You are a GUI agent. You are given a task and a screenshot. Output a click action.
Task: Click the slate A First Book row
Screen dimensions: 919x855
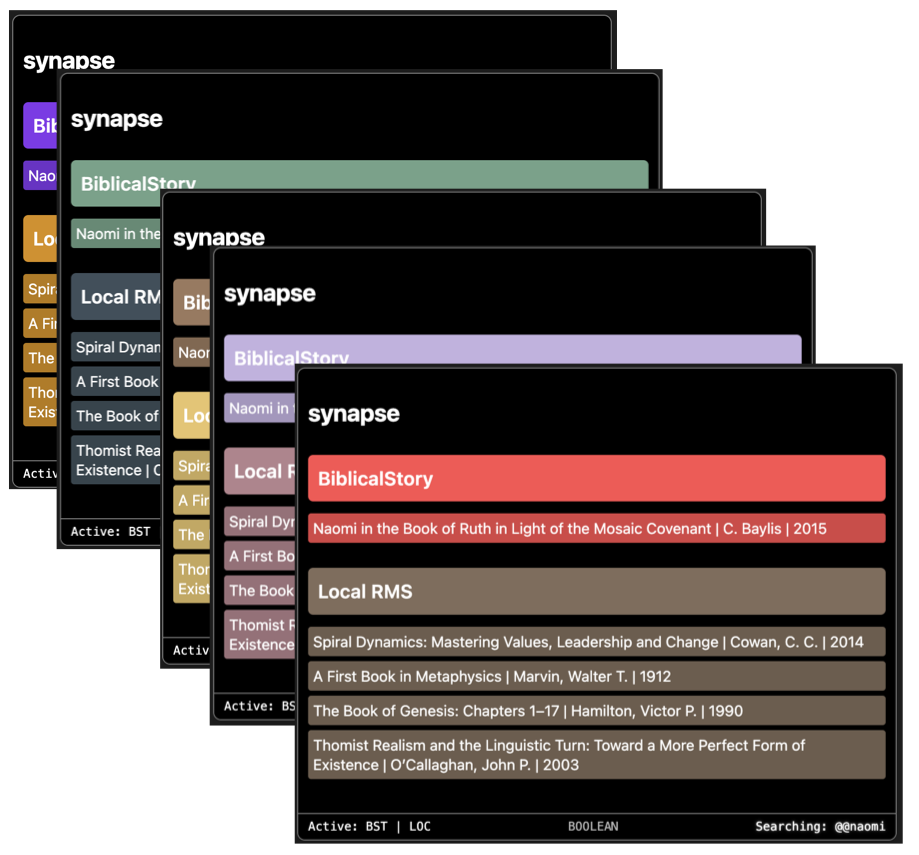pos(116,382)
